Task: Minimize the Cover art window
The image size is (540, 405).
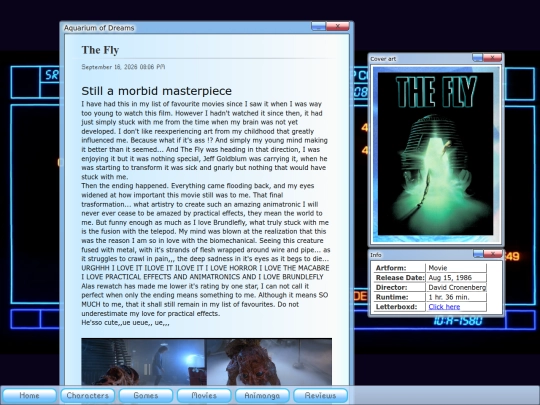Action: pos(477,58)
